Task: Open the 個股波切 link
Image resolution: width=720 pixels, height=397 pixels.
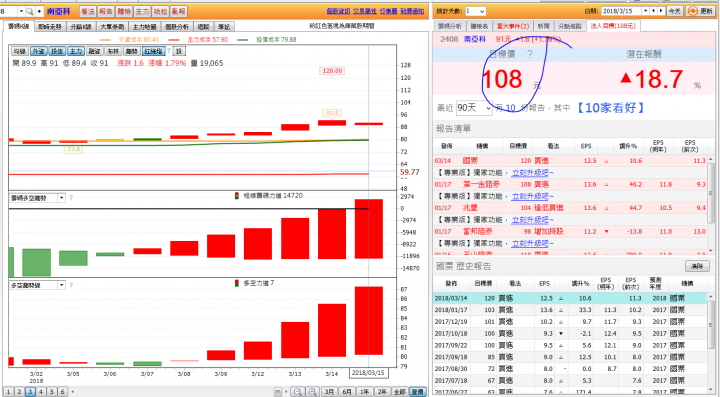Action: point(338,11)
